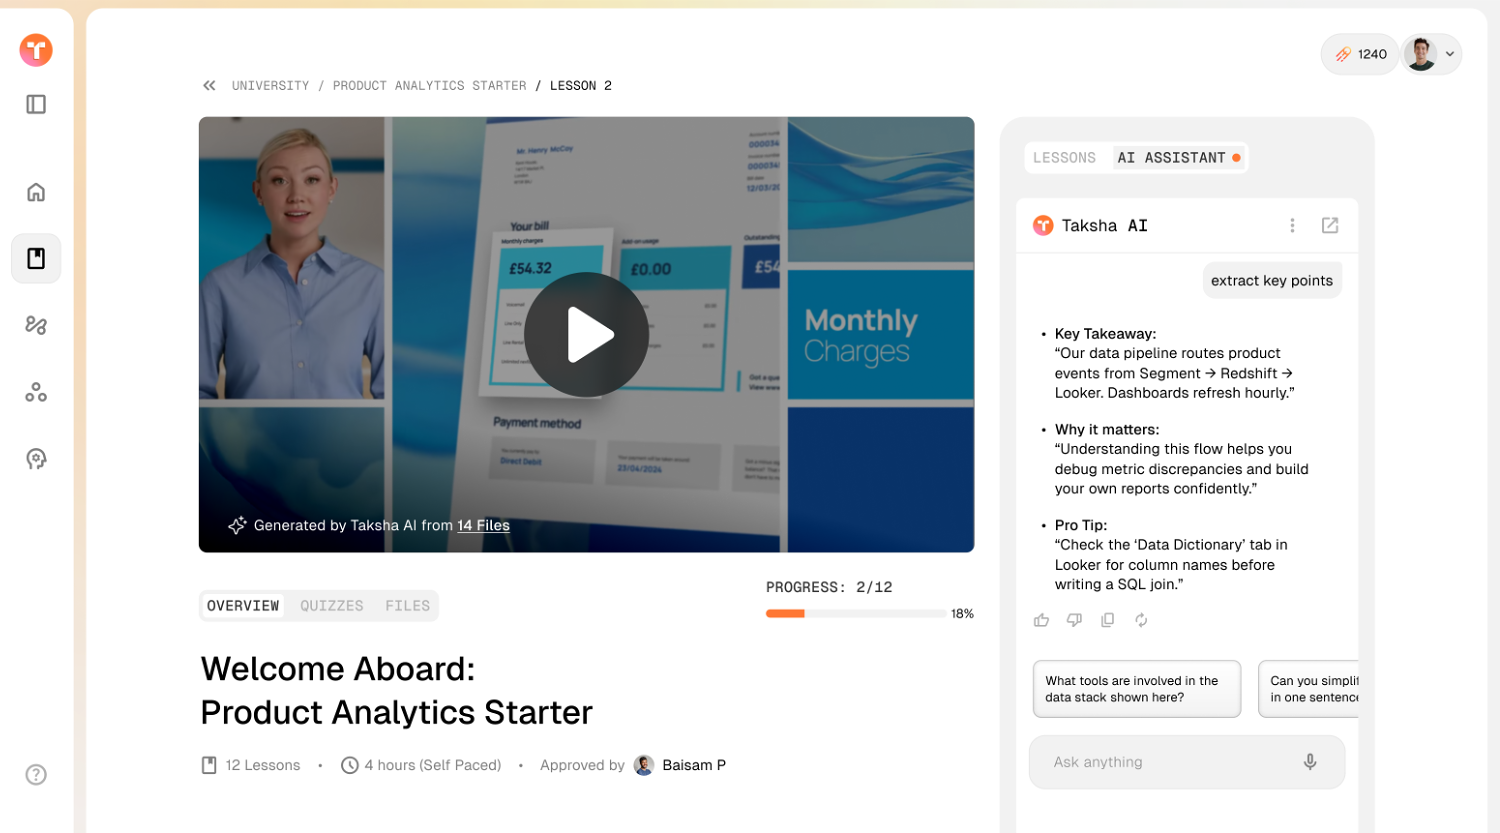Click the PROGRESS: 2/12 label
The height and width of the screenshot is (833, 1500).
(x=829, y=587)
